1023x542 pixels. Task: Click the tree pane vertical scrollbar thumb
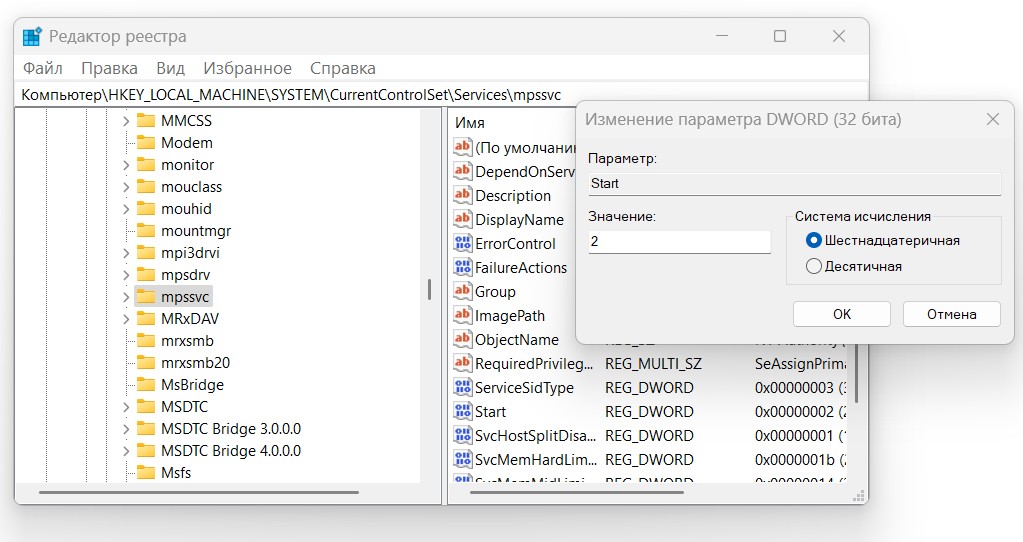429,289
